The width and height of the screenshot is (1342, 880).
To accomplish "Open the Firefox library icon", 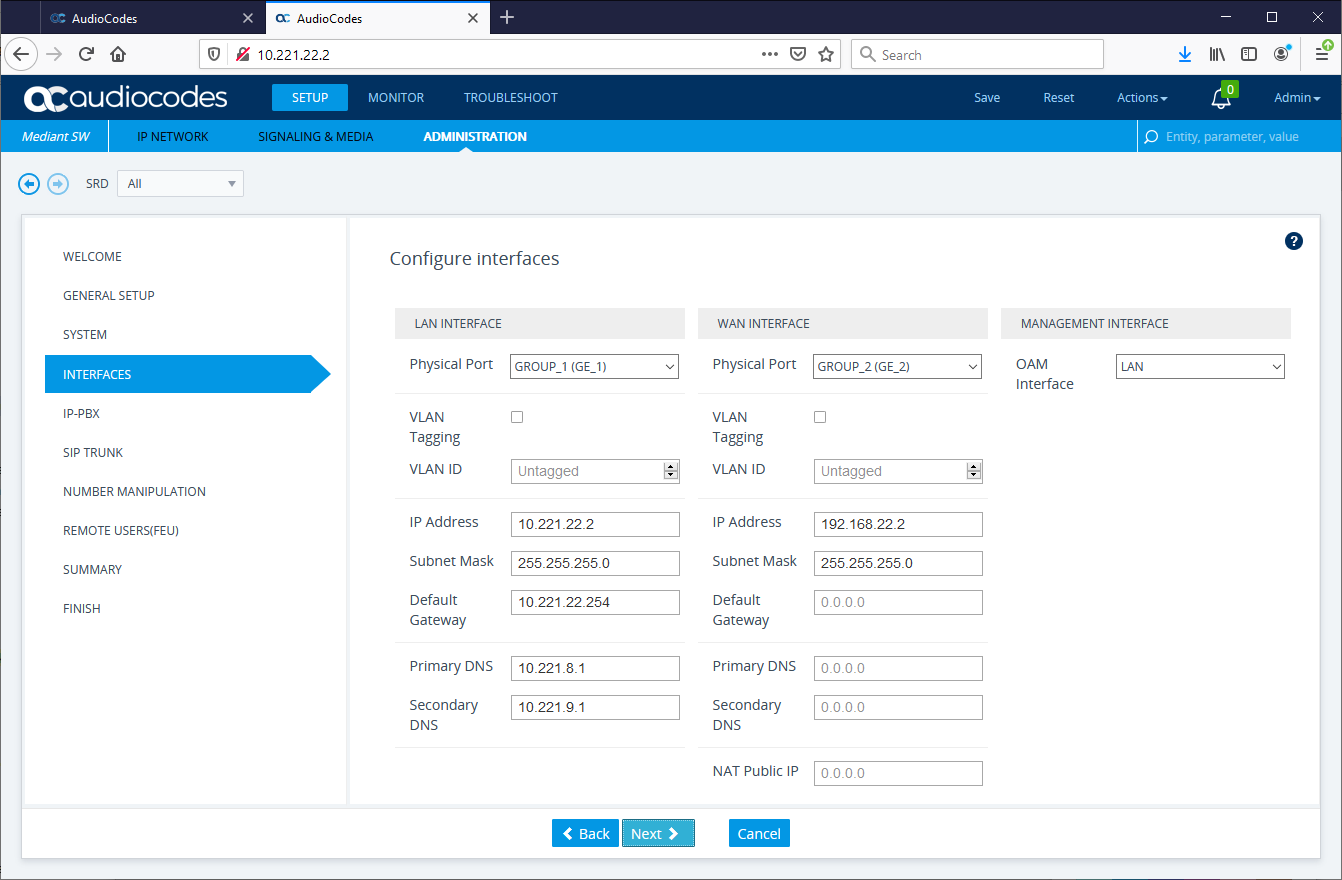I will click(x=1217, y=54).
